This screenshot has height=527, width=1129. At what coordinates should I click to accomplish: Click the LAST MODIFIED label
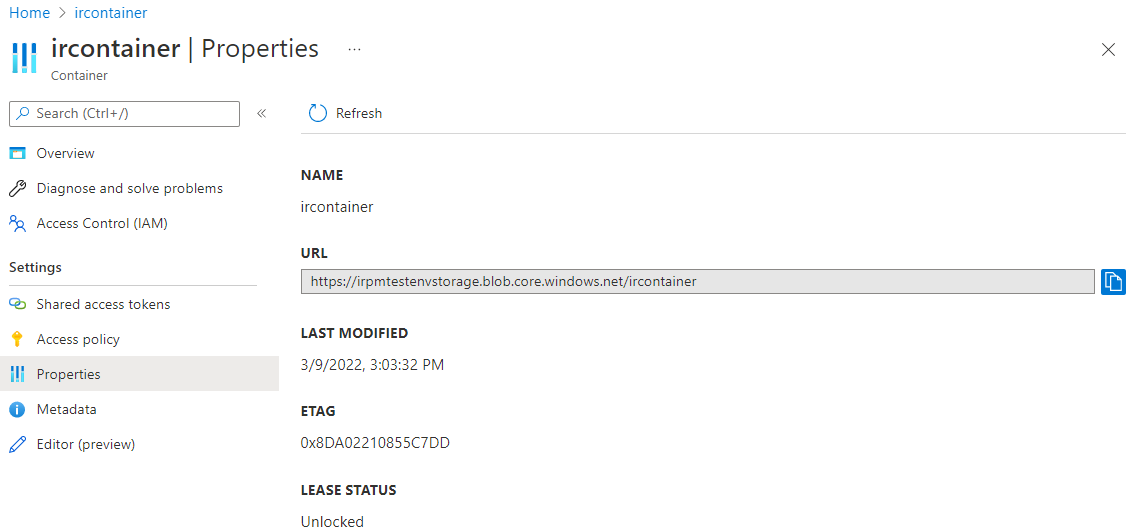pyautogui.click(x=354, y=333)
